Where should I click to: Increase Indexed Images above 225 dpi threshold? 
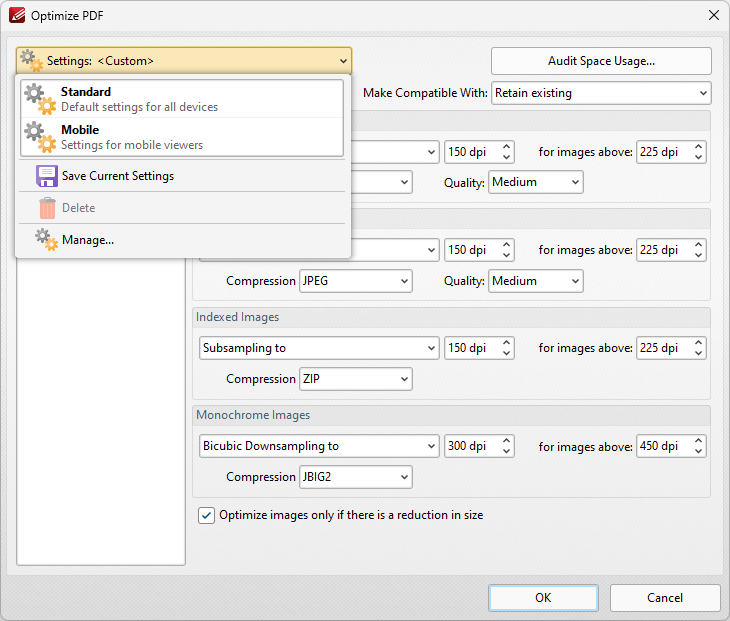coord(698,343)
